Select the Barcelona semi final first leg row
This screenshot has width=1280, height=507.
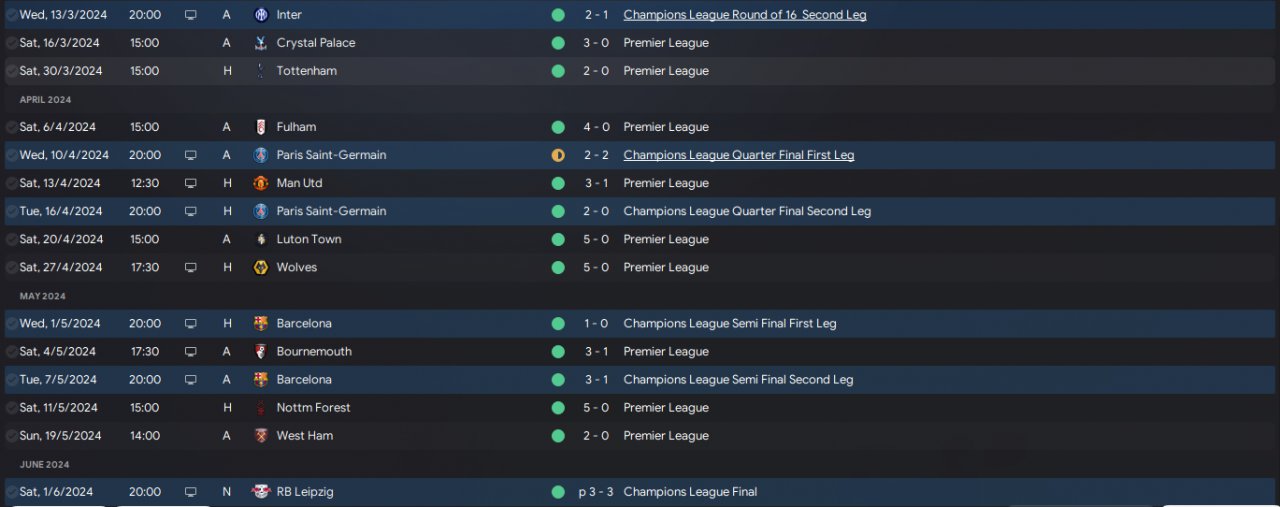[x=640, y=323]
